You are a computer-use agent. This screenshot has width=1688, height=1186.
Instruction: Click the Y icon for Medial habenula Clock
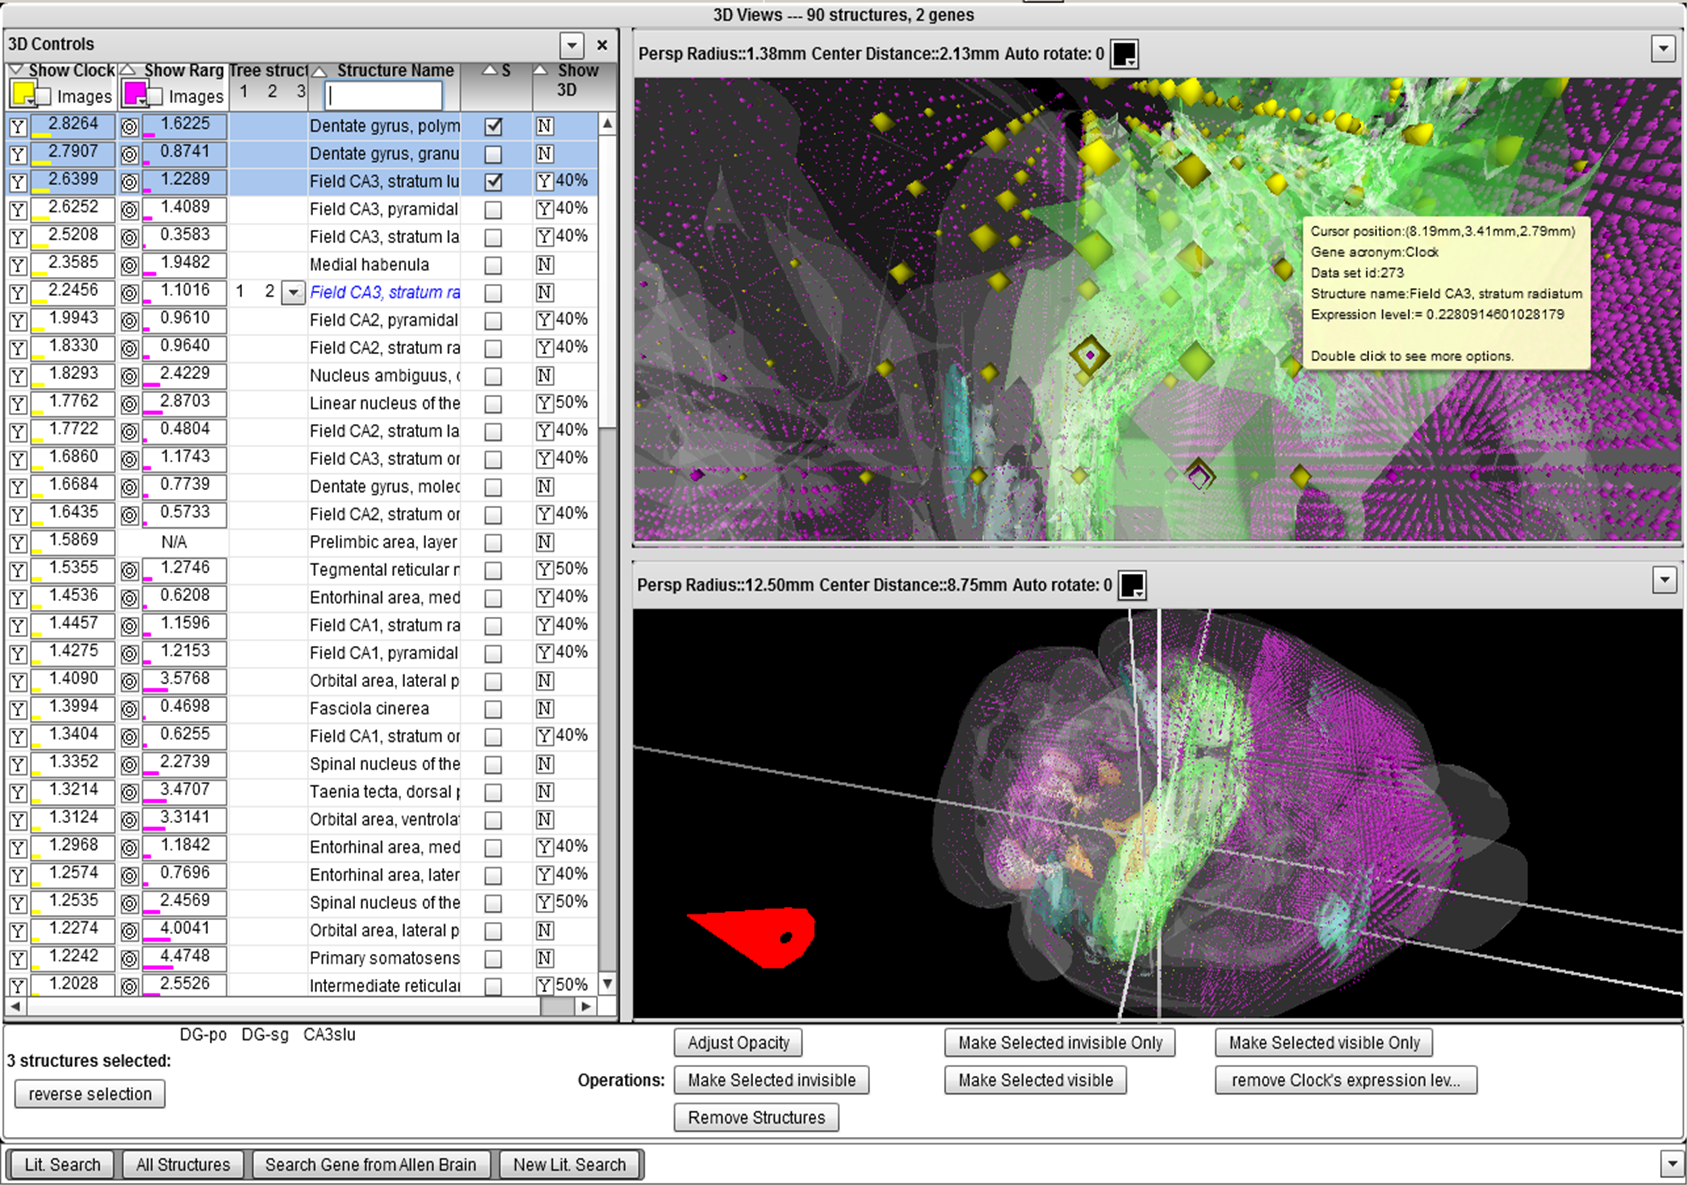click(18, 266)
